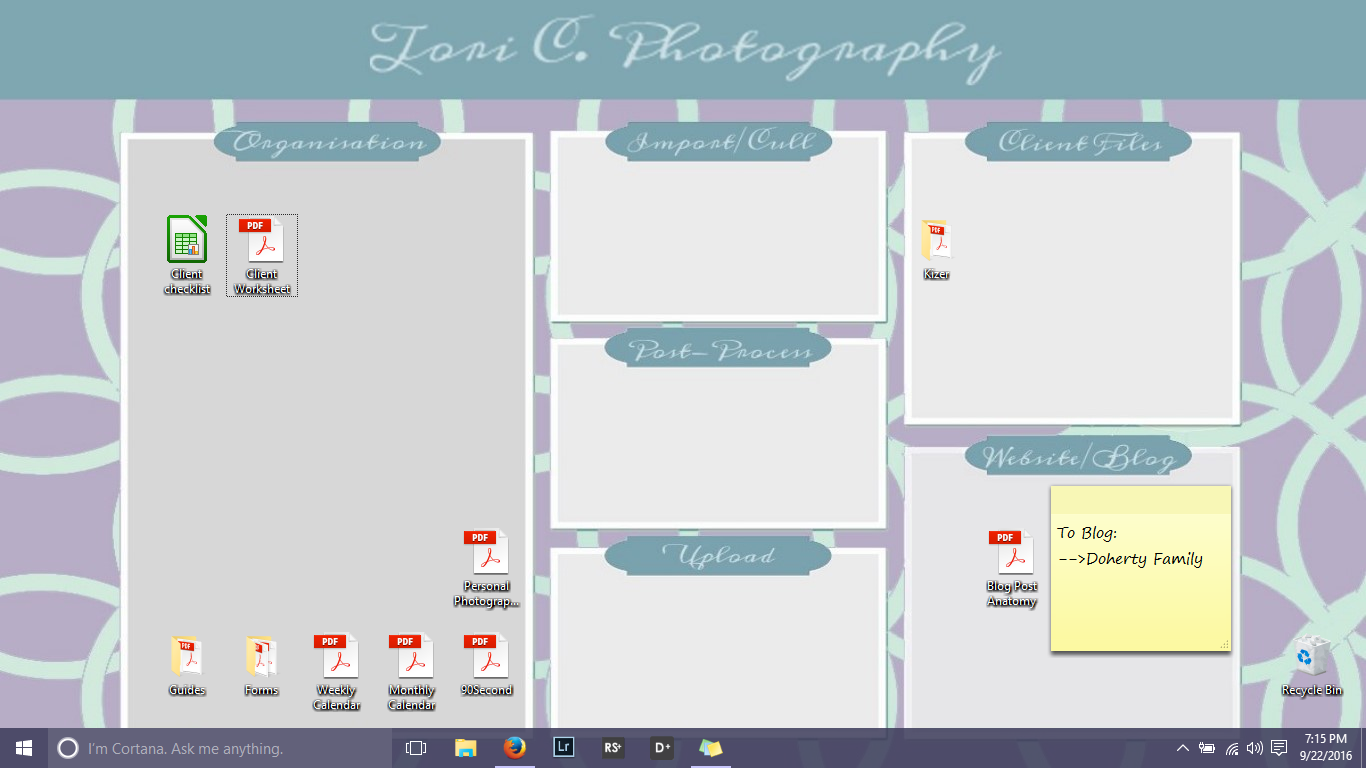Open the Personal Photograp... PDF file
The height and width of the screenshot is (768, 1366).
(487, 568)
